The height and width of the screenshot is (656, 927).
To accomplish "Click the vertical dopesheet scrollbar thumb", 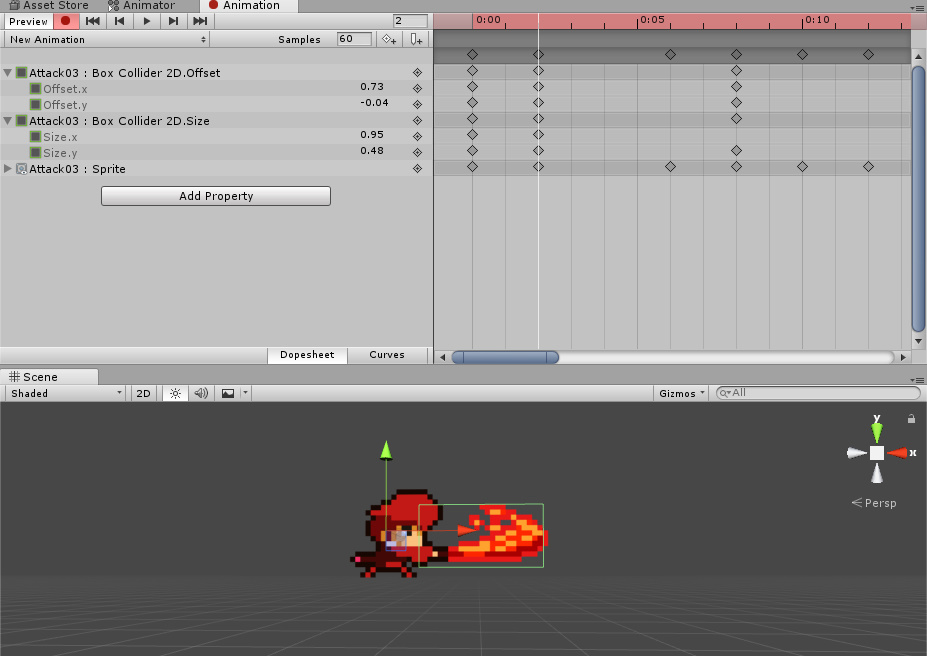I will click(x=918, y=199).
